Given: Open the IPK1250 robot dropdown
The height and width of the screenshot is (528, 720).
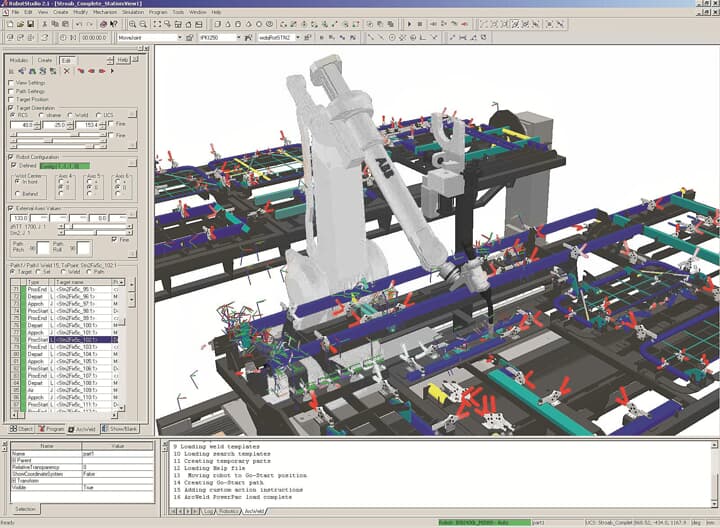Looking at the screenshot, I should point(237,37).
